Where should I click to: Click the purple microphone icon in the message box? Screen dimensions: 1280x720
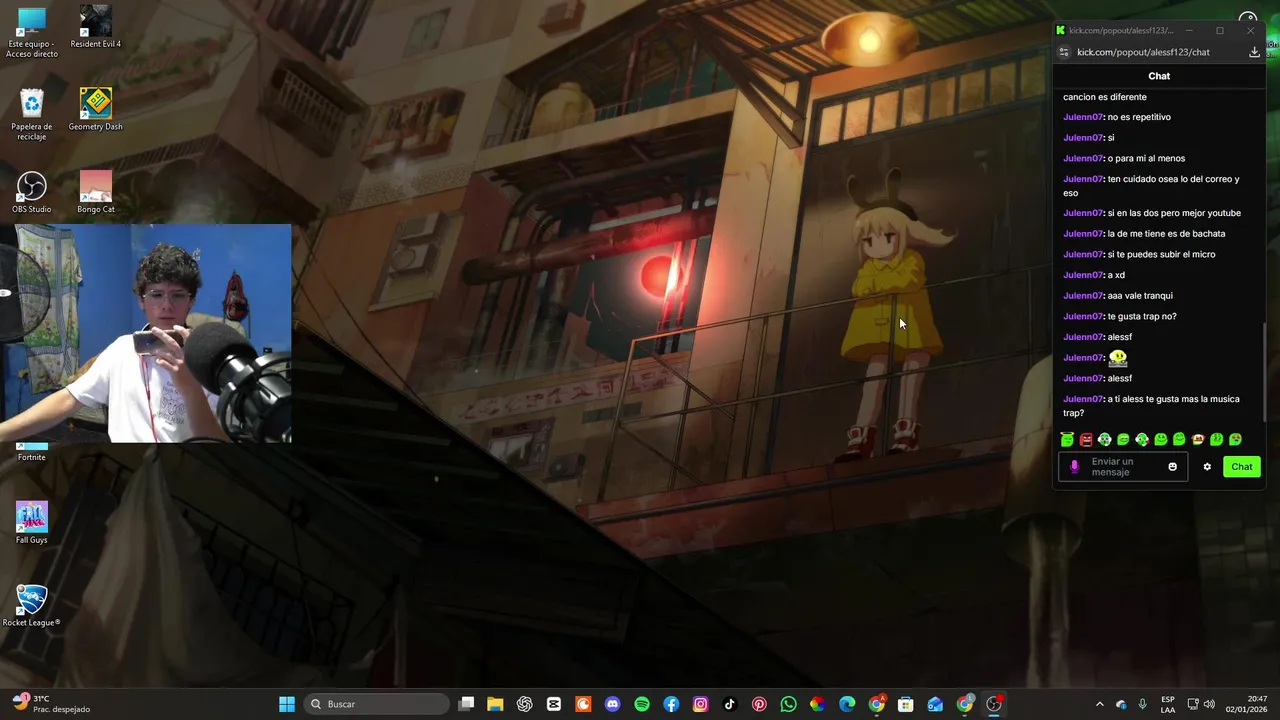tap(1075, 467)
